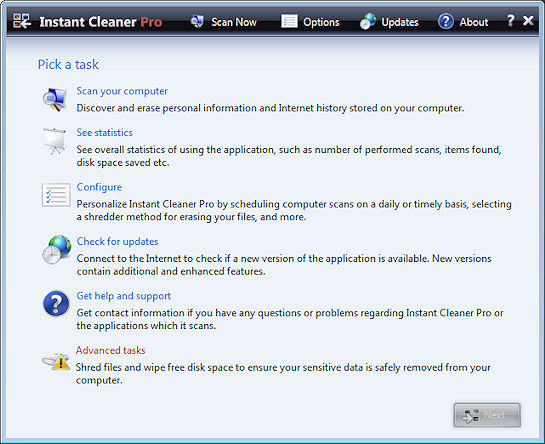Open the red Advanced tasks link
Screen dimensions: 545x444
111,350
